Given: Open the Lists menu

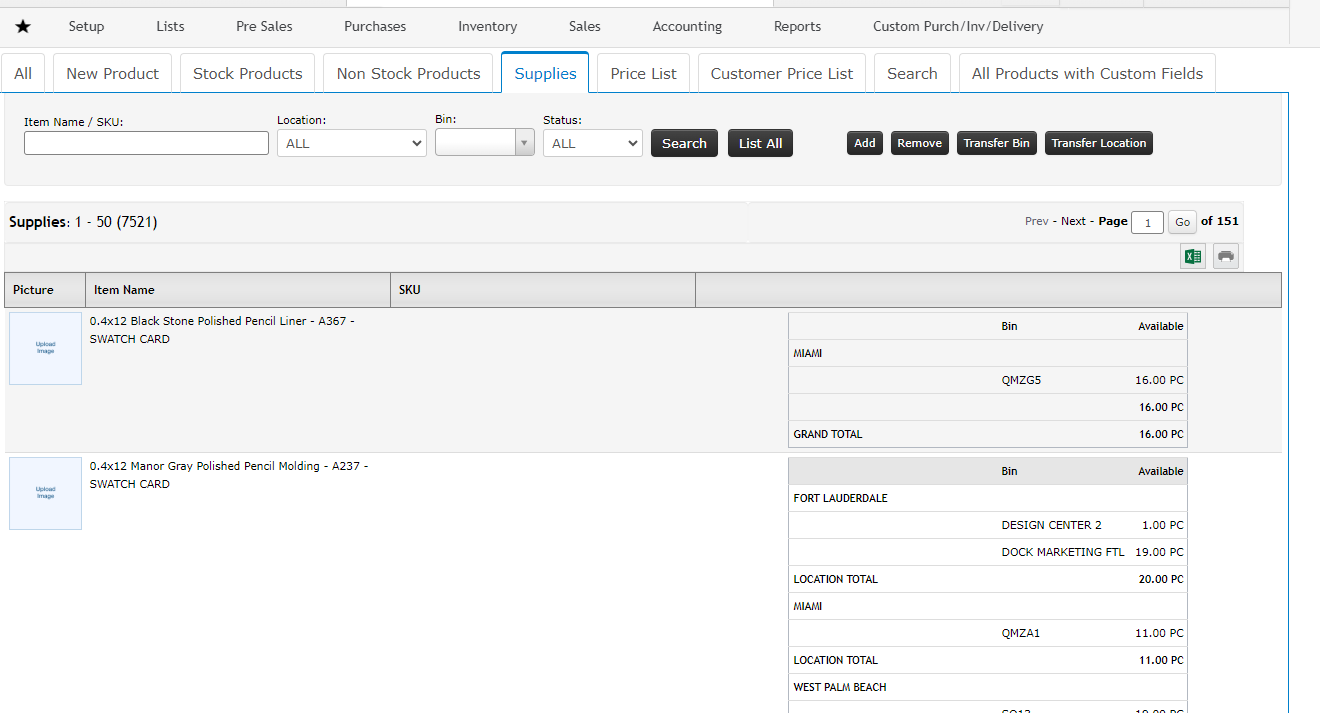Looking at the screenshot, I should (x=170, y=26).
